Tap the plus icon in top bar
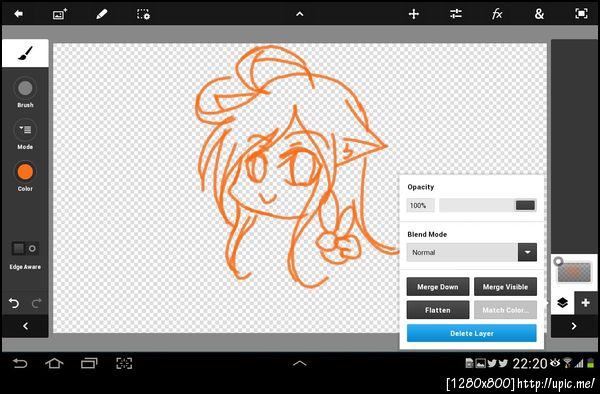Viewport: 600px width, 394px height. click(414, 14)
